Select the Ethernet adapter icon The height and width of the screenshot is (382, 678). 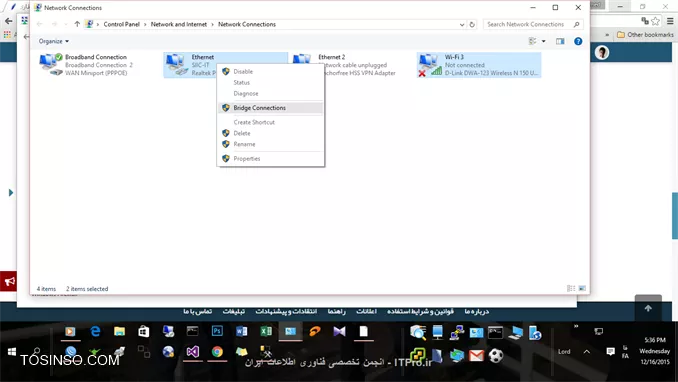coord(176,64)
